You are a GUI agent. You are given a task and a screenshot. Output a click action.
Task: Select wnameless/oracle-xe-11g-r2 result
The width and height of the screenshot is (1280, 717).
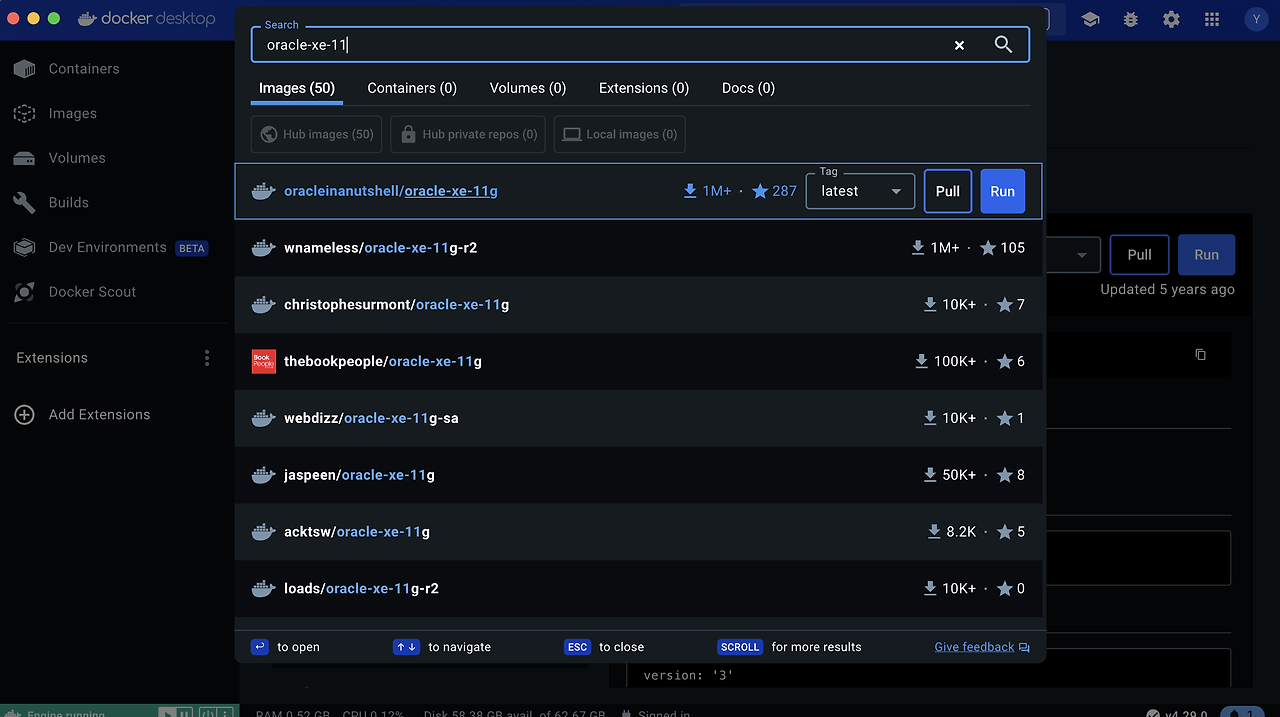[638, 248]
